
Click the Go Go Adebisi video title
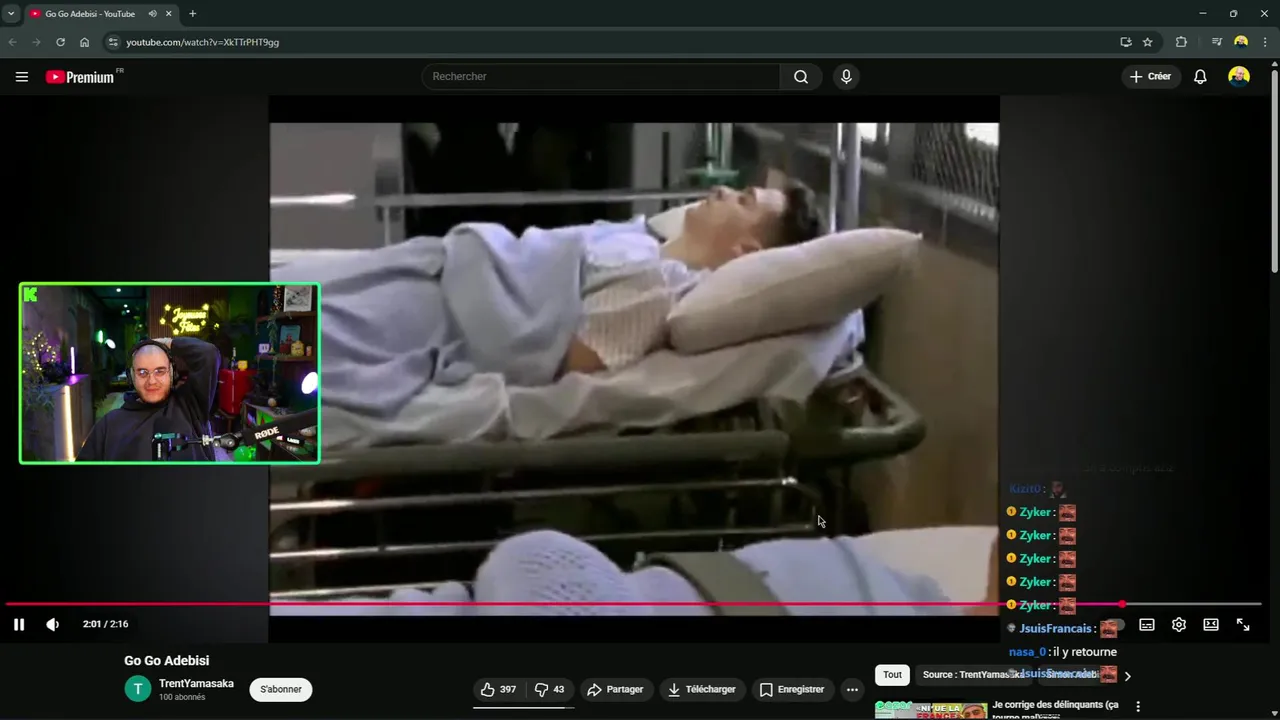click(x=167, y=661)
